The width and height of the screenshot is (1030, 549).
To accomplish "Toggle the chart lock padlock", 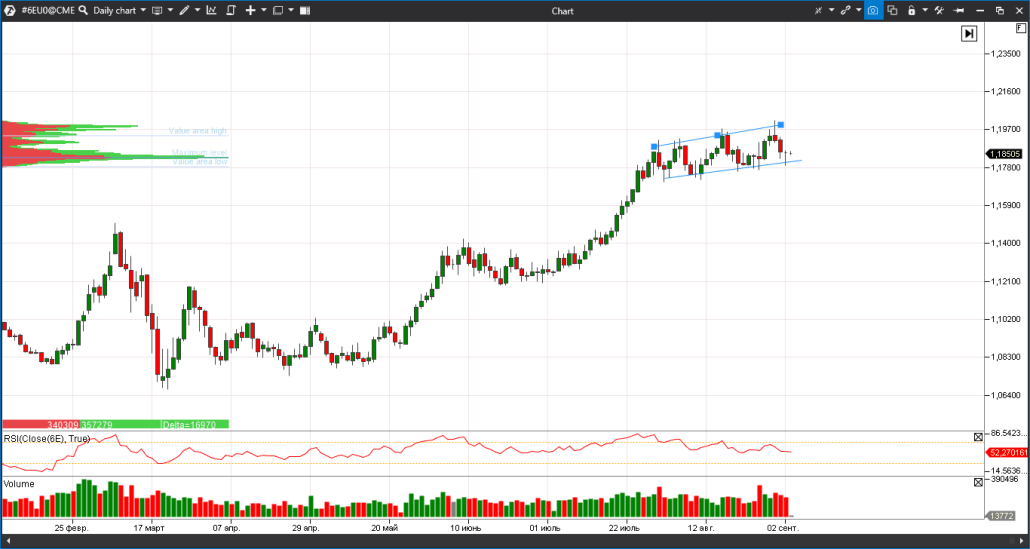I will click(x=911, y=11).
